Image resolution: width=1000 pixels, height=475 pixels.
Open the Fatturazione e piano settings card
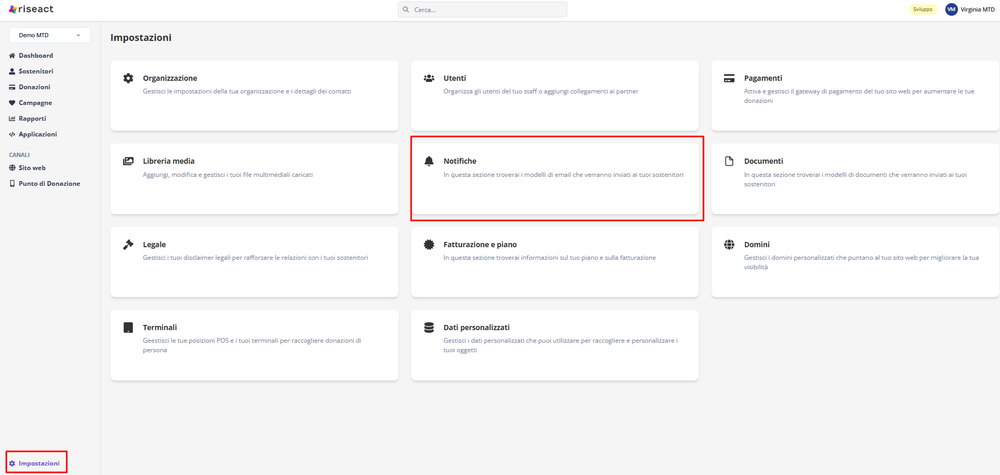click(x=554, y=262)
